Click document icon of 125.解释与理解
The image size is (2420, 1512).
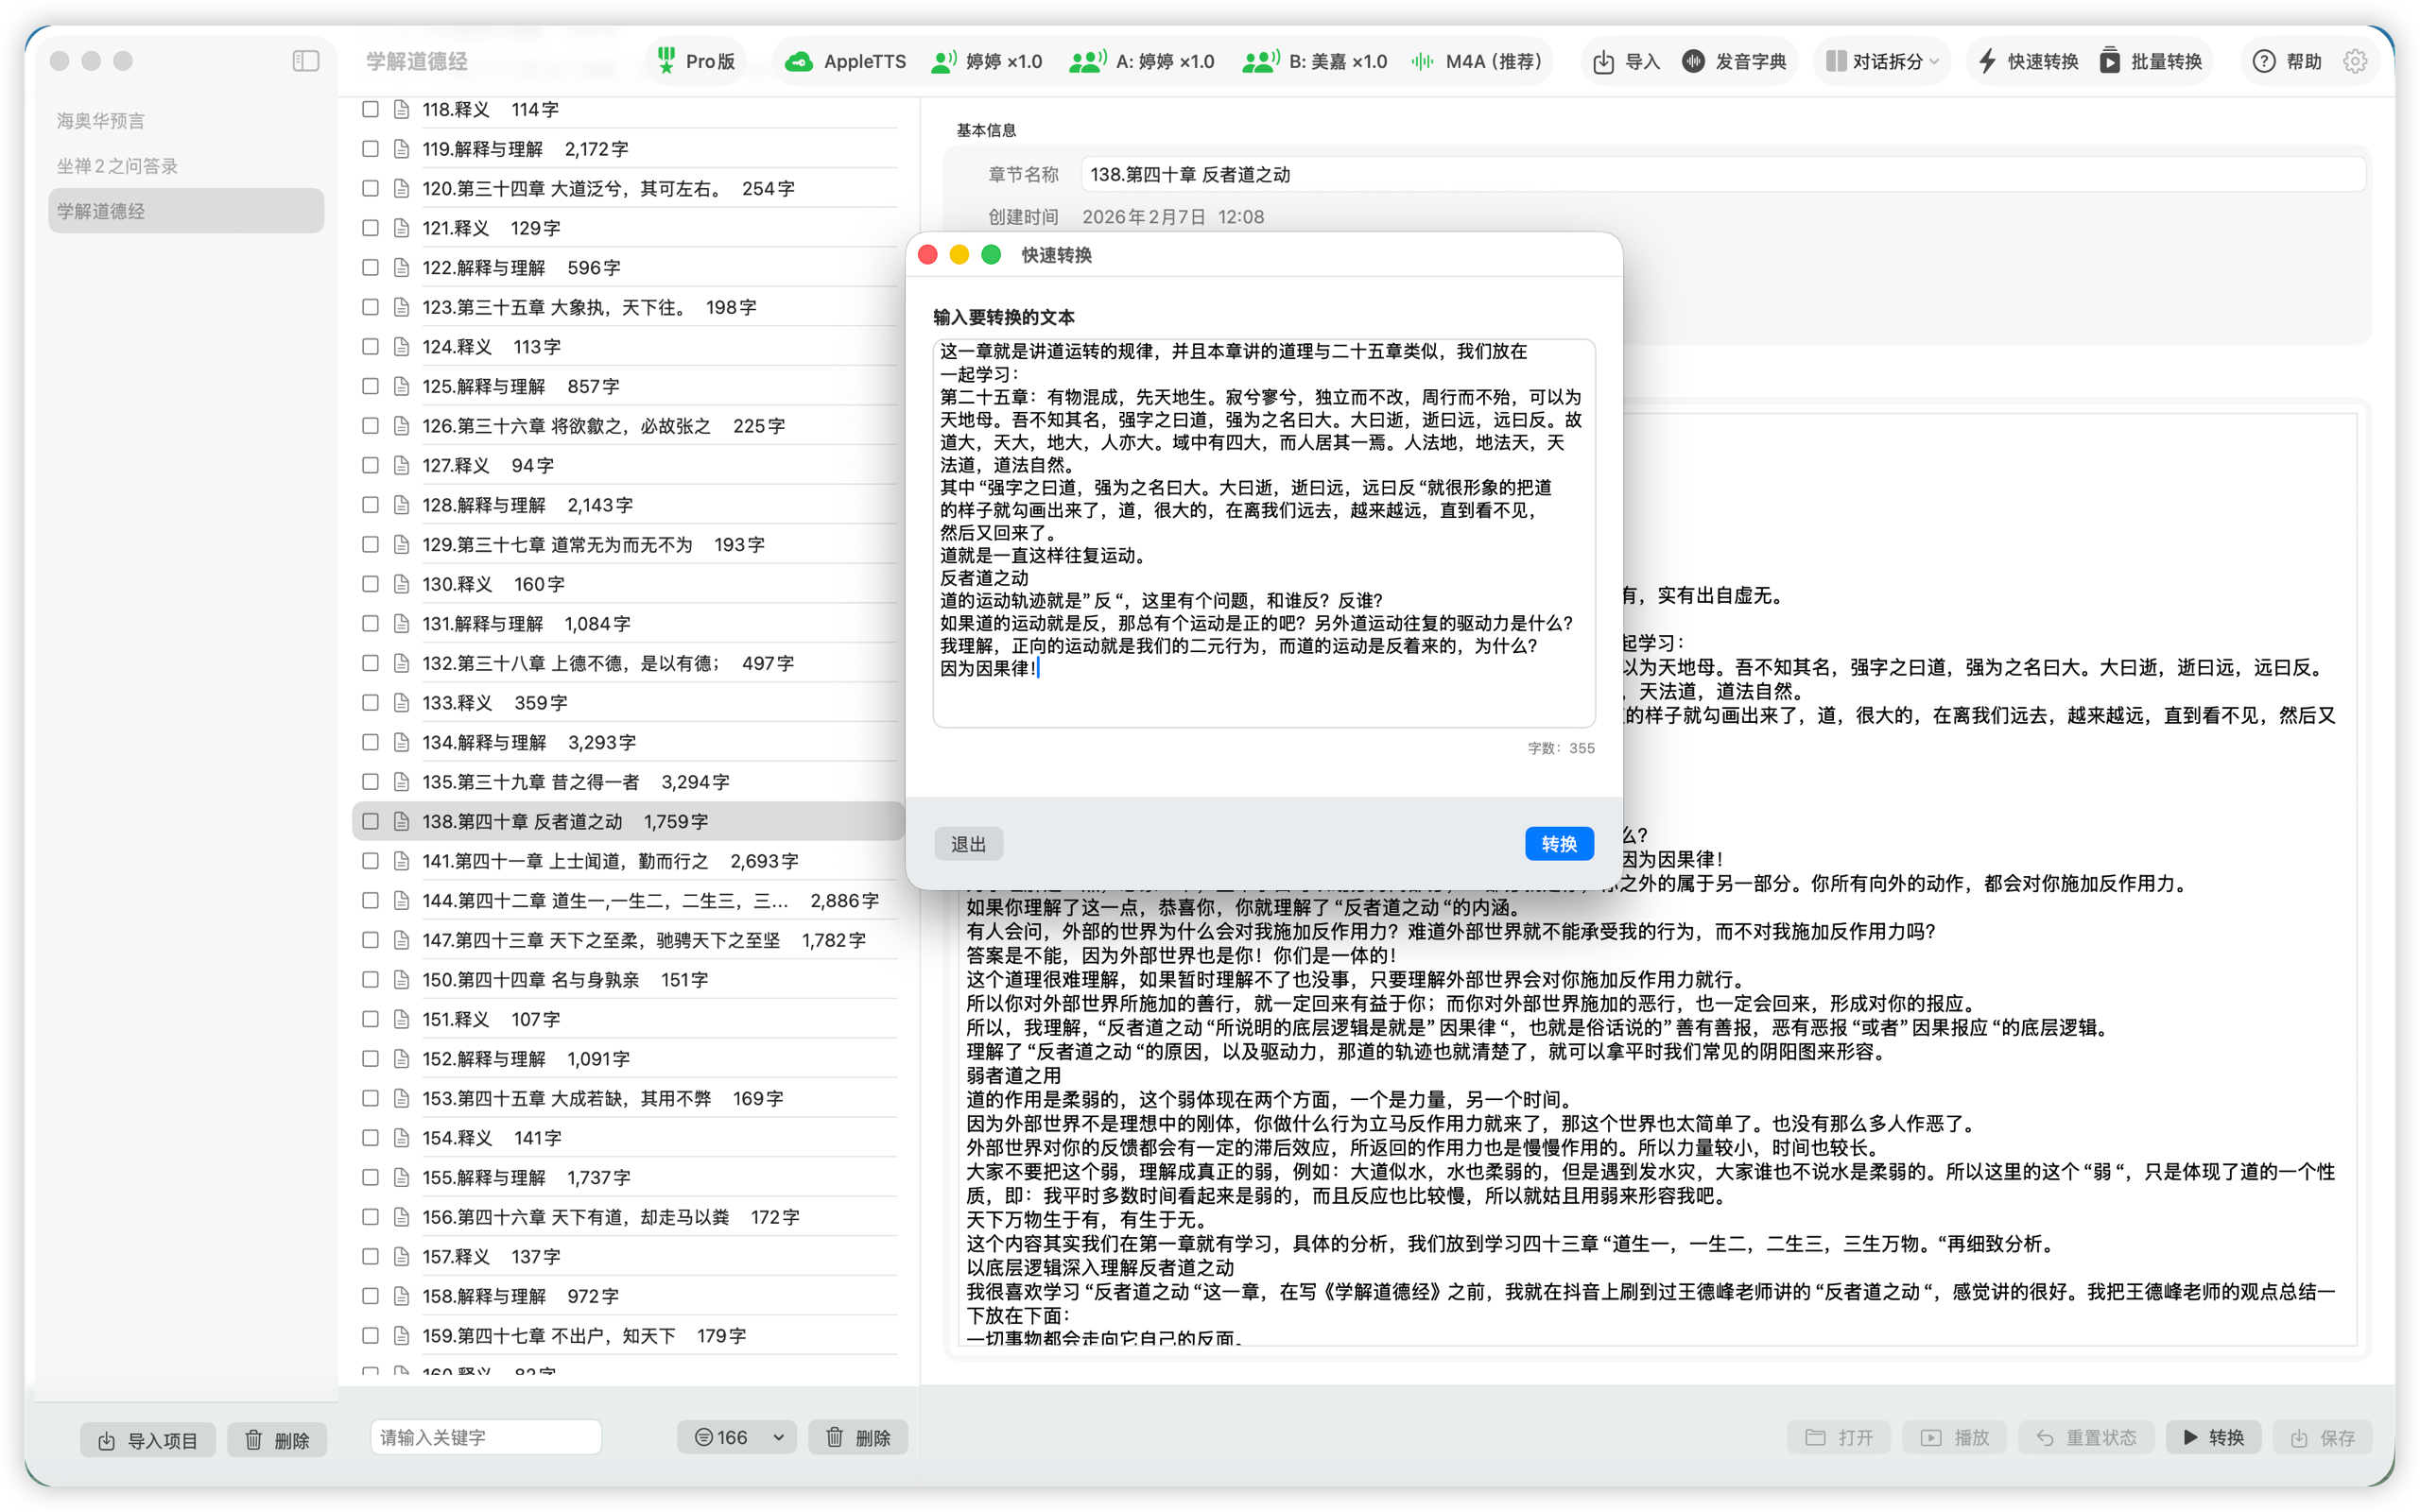tap(401, 386)
